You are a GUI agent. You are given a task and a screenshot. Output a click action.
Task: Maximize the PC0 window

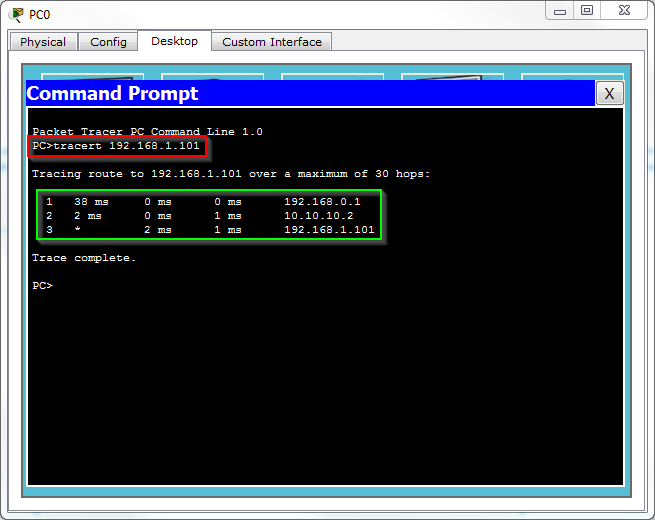(587, 11)
